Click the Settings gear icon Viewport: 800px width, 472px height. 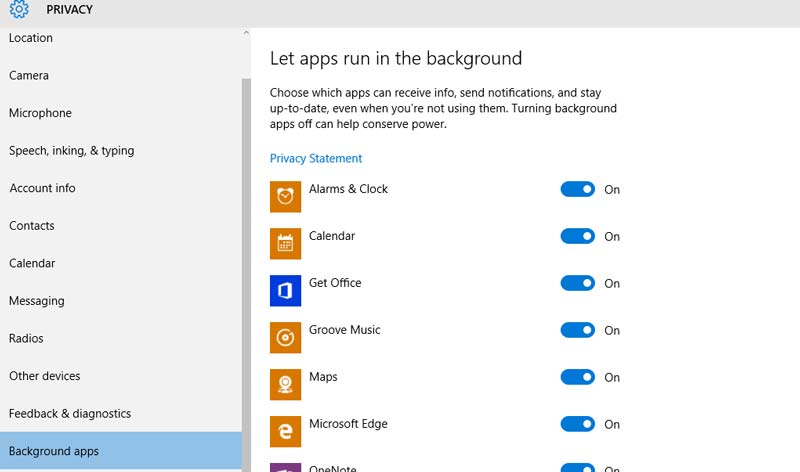[x=19, y=9]
